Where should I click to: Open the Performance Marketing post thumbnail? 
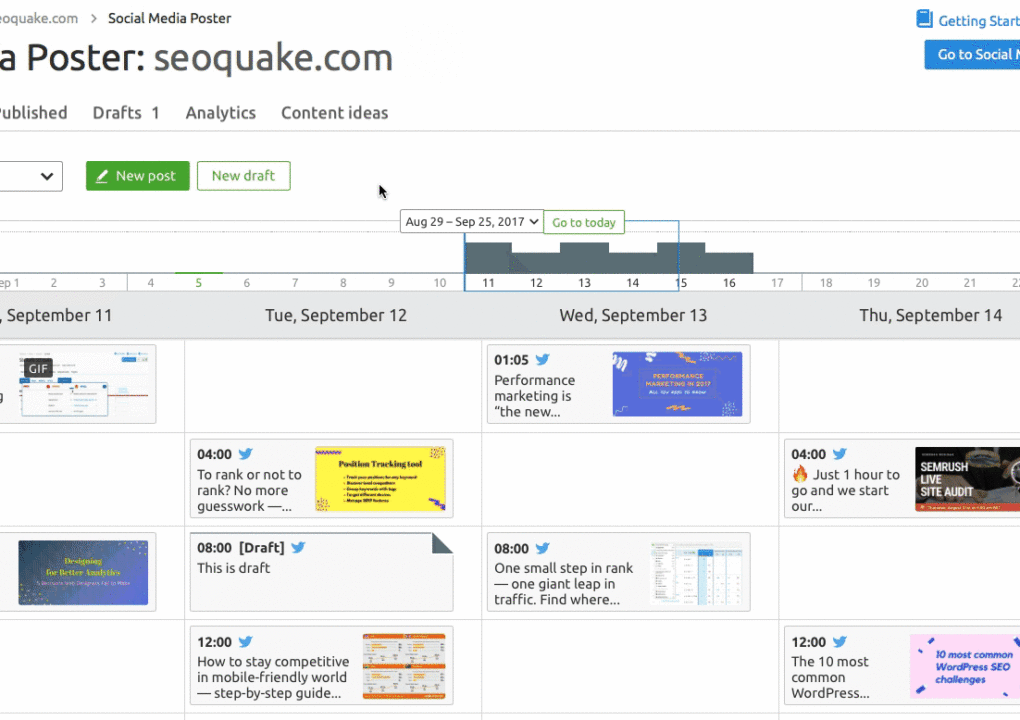coord(677,384)
